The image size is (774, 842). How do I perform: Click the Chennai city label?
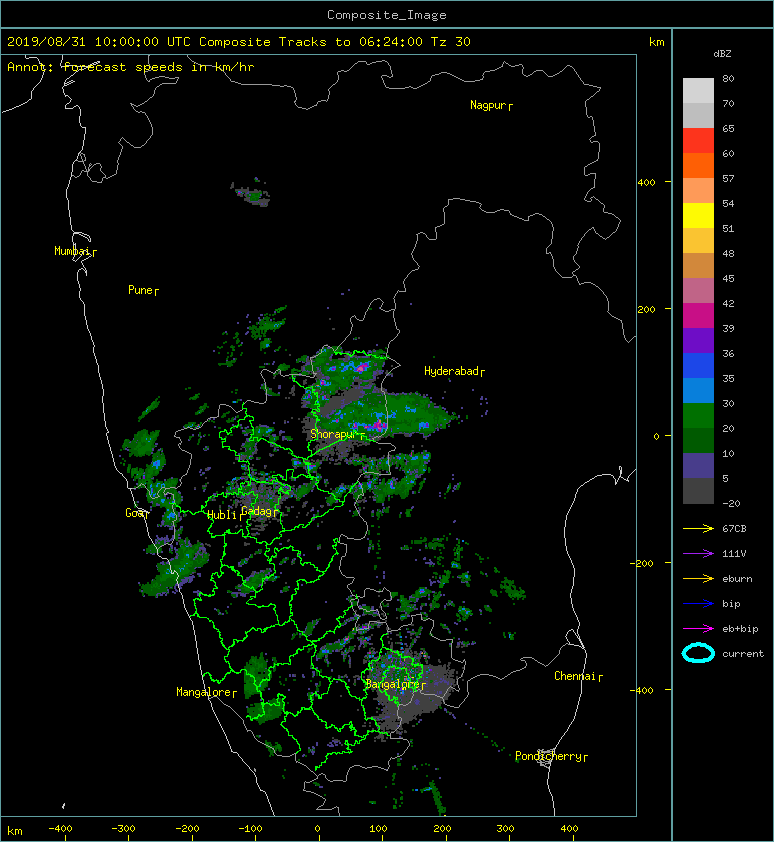pos(575,676)
